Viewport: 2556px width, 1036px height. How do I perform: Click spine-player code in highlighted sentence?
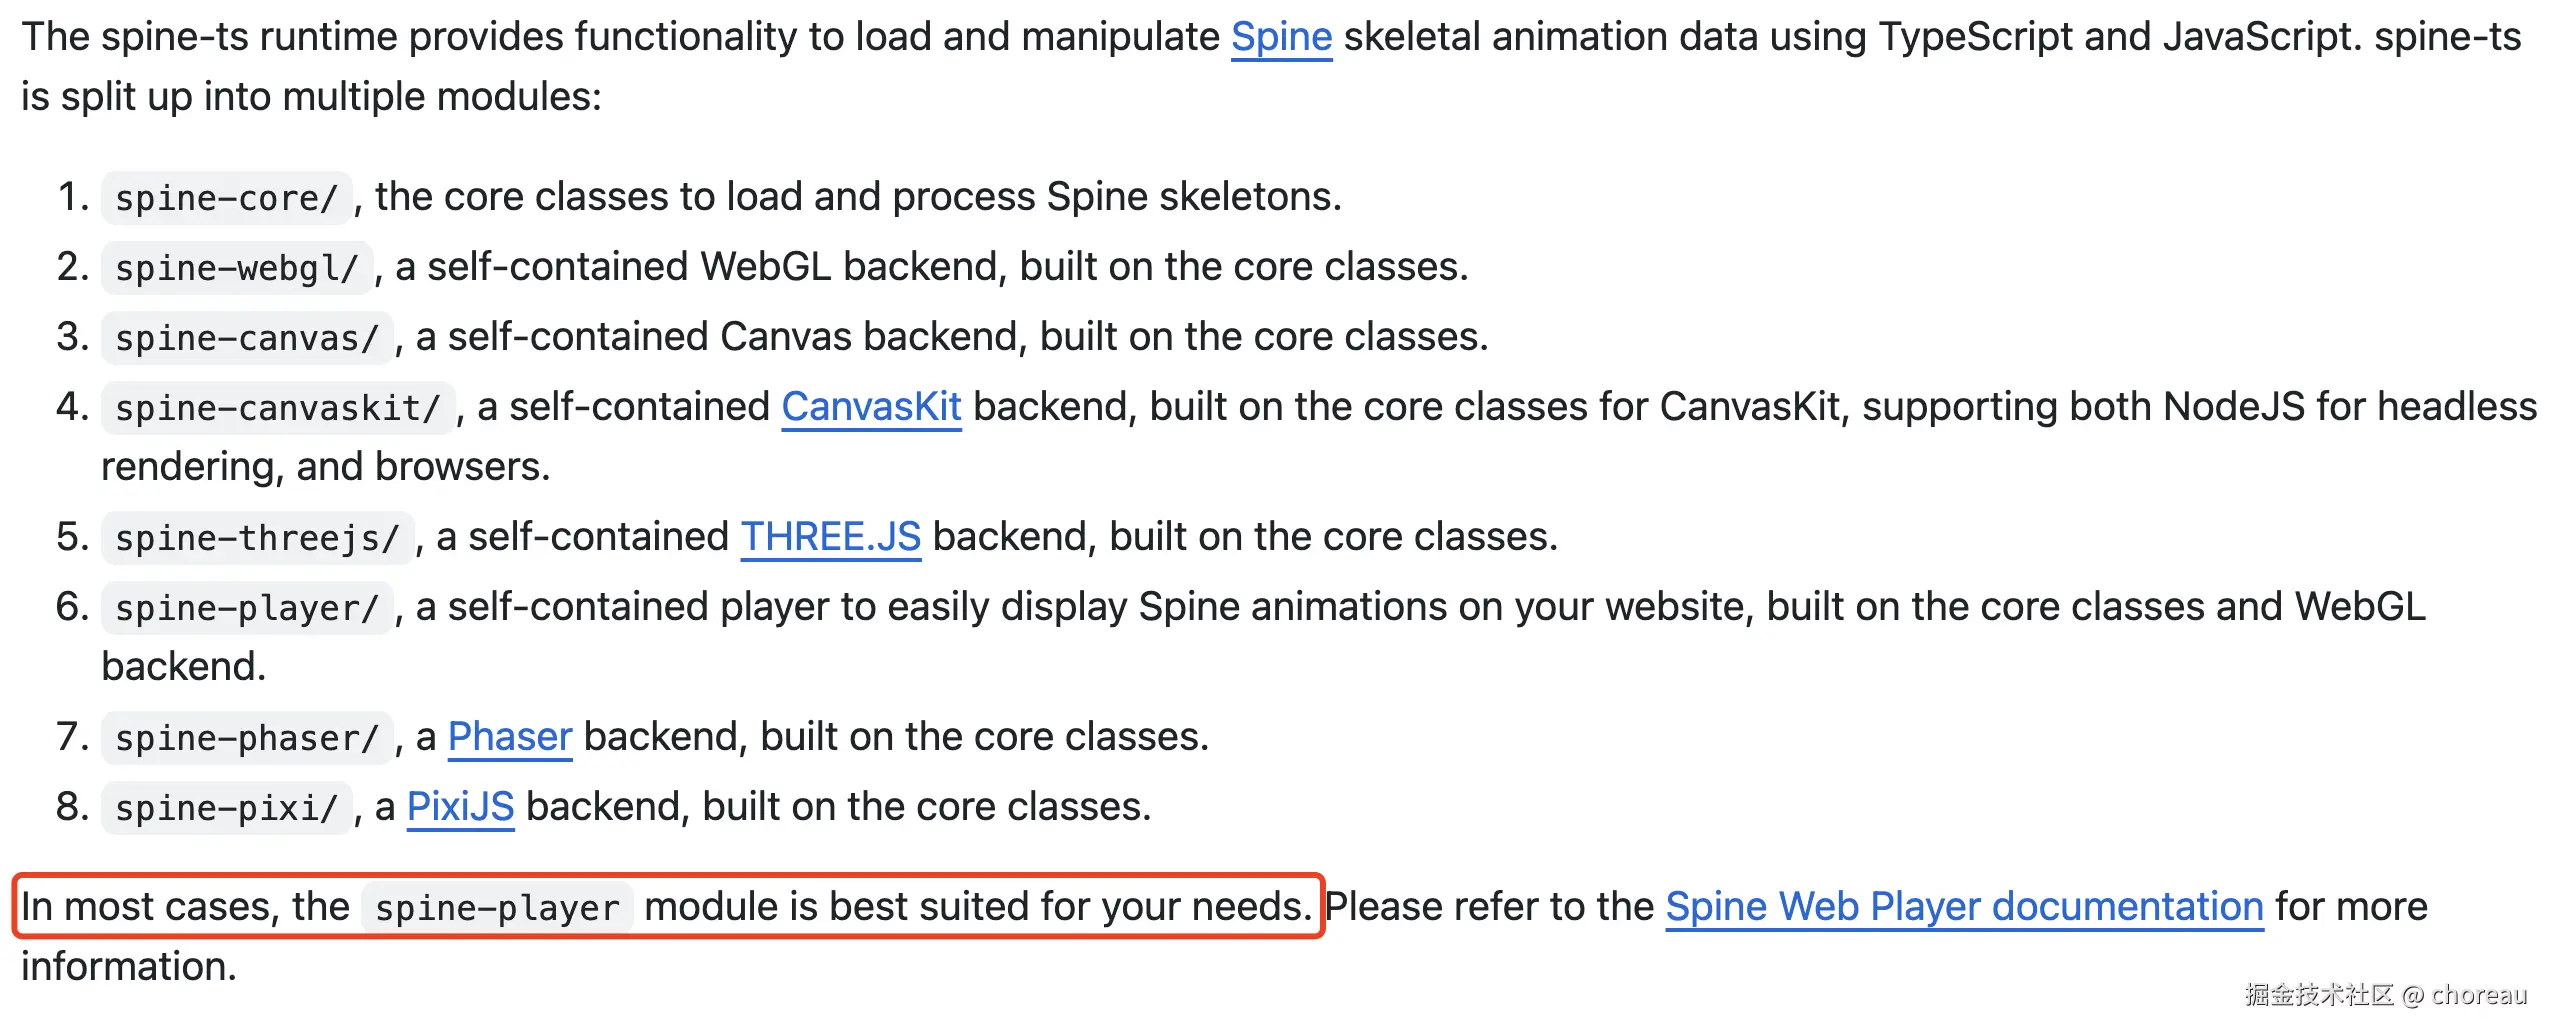click(x=497, y=908)
